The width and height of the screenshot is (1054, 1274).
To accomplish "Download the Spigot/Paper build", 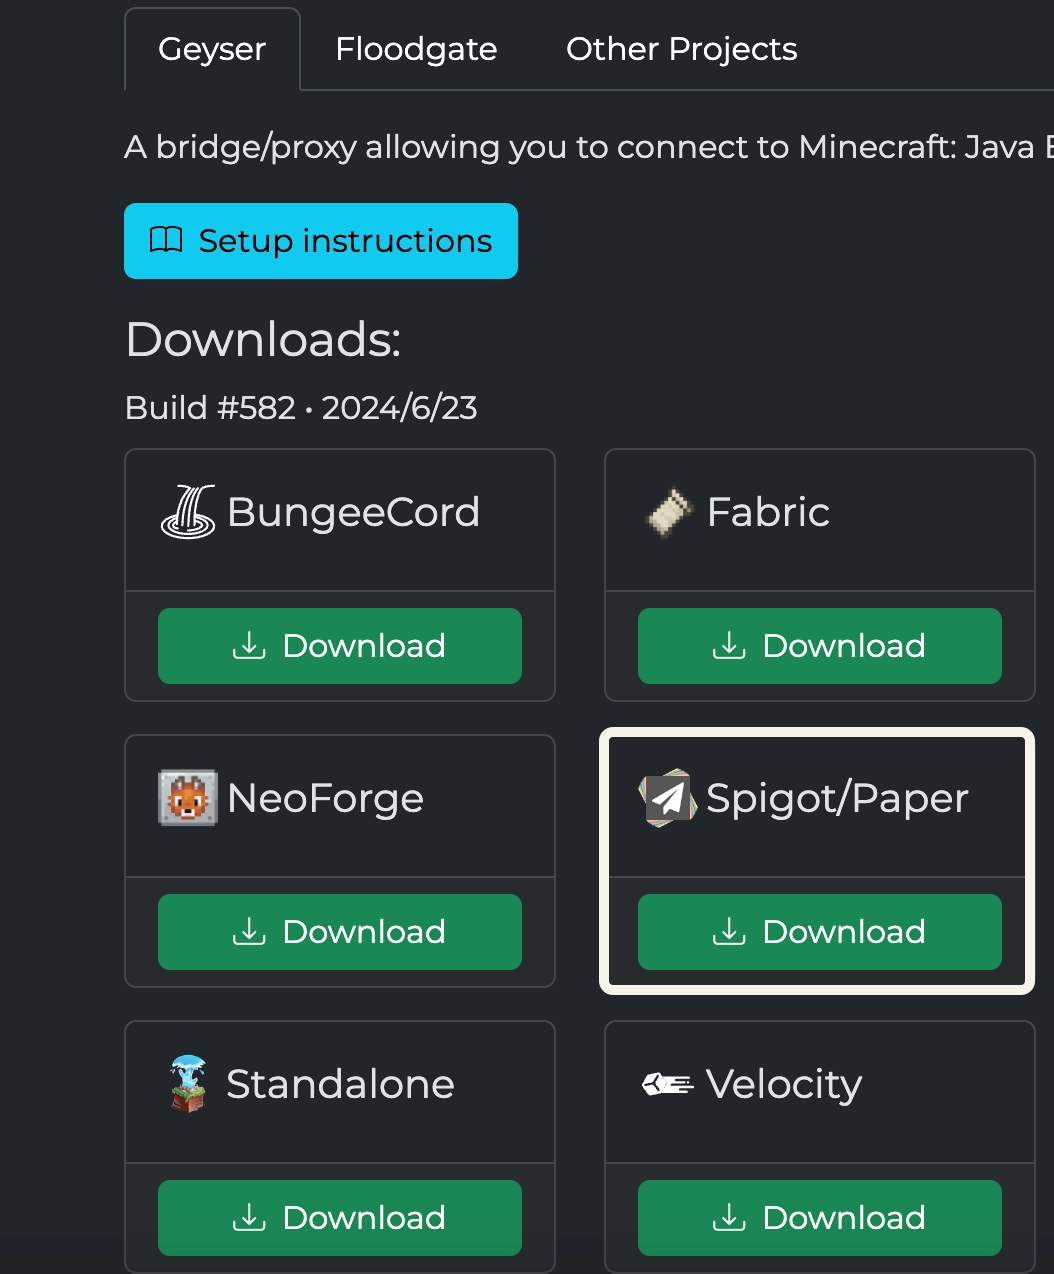I will 819,932.
